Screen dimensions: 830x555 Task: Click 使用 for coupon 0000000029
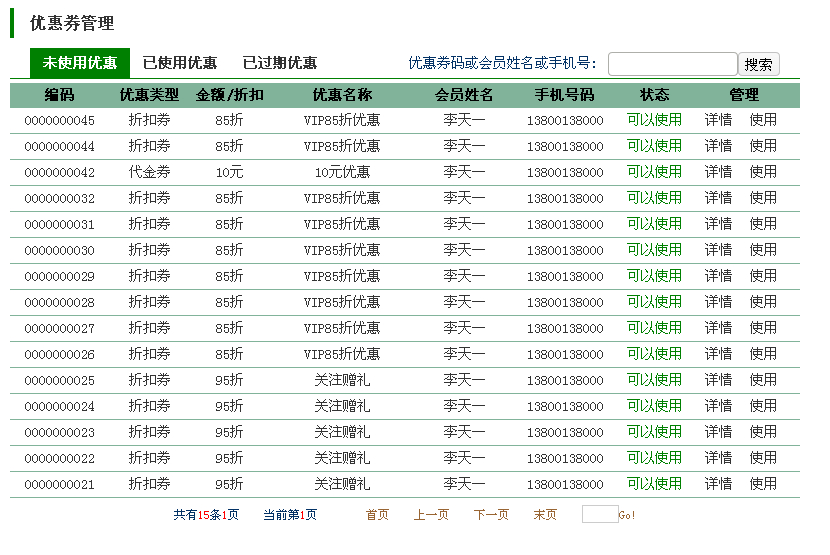(763, 276)
